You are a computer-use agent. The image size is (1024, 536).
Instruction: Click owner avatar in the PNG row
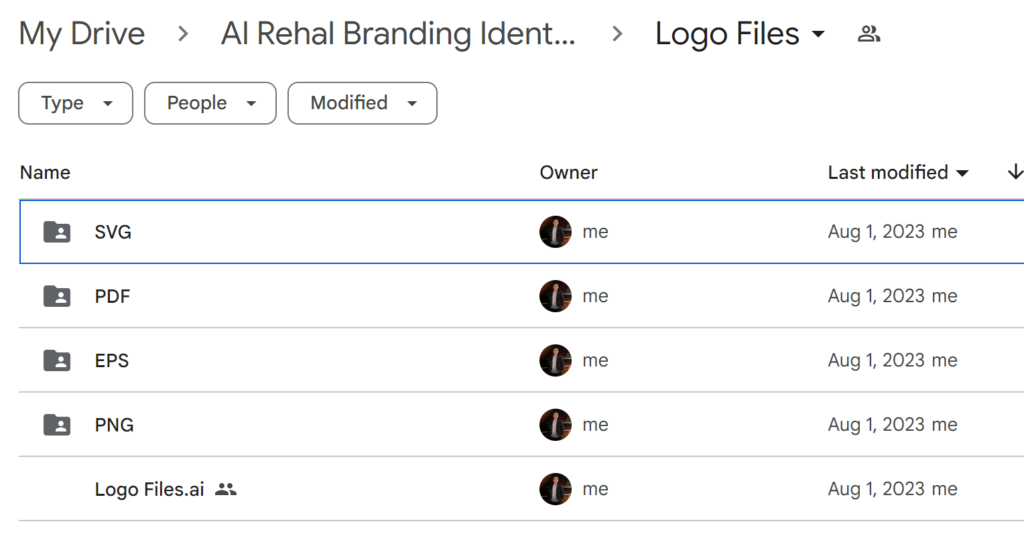coord(556,425)
